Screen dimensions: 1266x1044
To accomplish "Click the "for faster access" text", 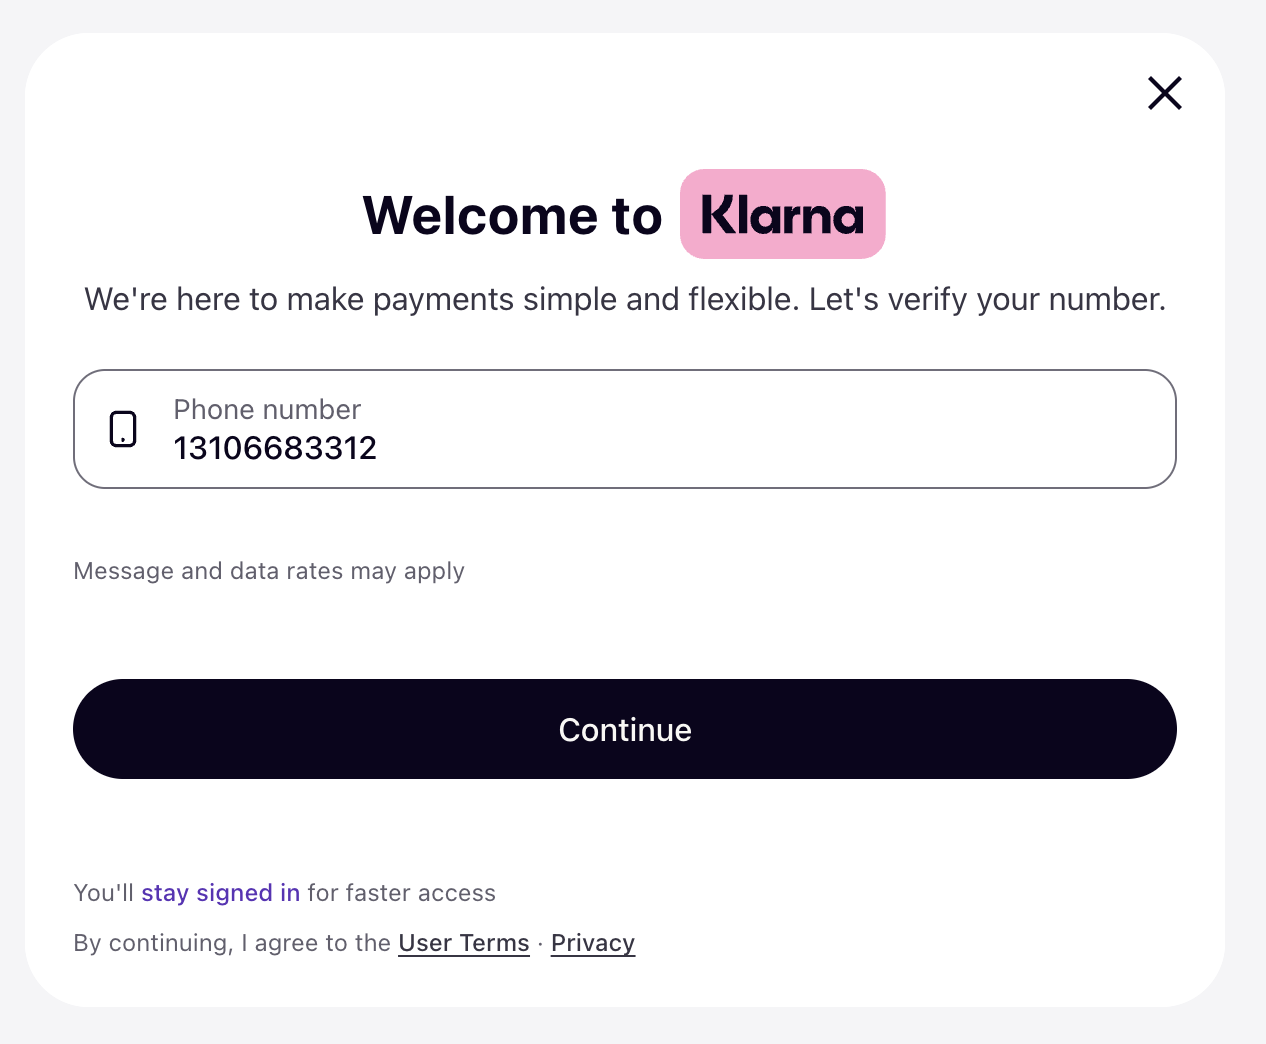I will pos(401,893).
